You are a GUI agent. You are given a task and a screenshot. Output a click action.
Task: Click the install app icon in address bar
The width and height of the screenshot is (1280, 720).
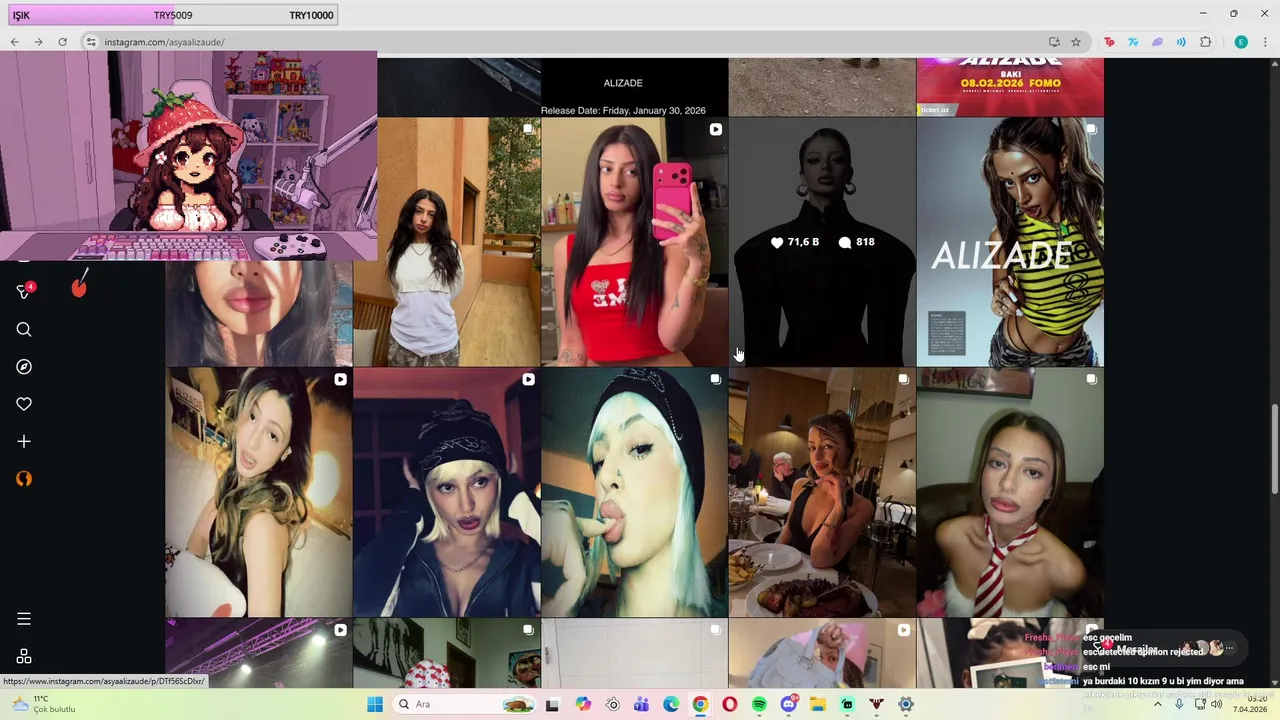click(x=1054, y=42)
